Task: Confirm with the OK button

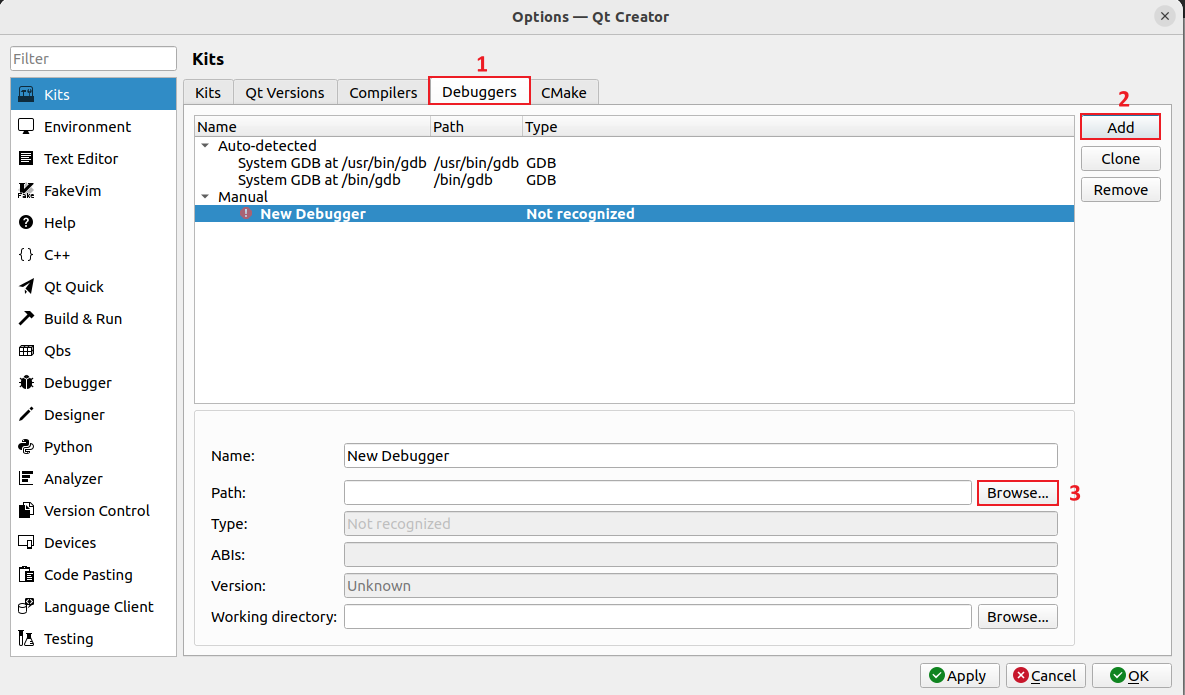Action: coord(1131,675)
